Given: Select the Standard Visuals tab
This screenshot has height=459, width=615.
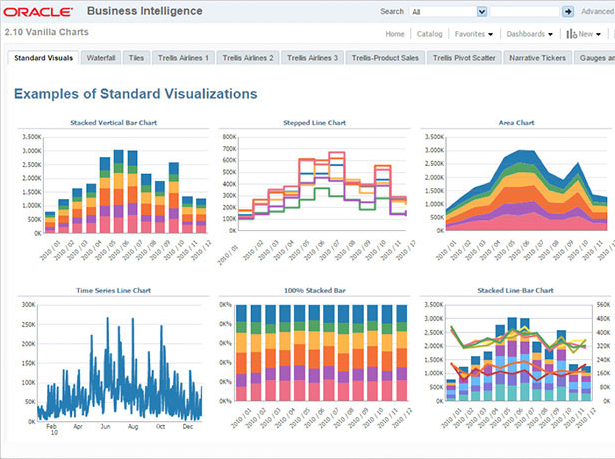Looking at the screenshot, I should tap(44, 58).
